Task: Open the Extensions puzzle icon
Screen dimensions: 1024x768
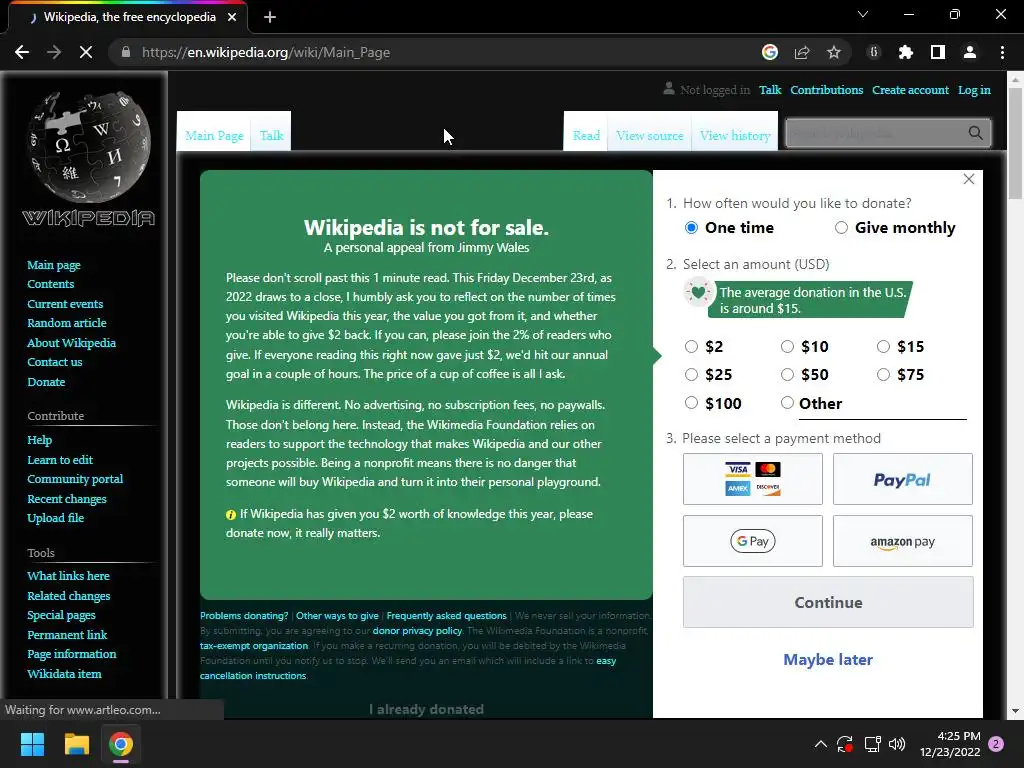Action: pyautogui.click(x=906, y=52)
